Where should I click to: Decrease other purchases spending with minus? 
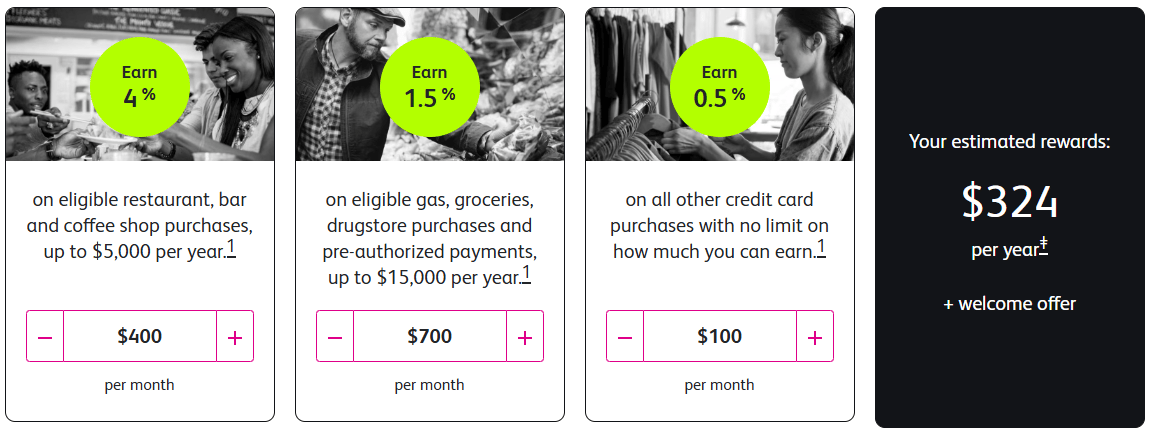click(x=625, y=336)
